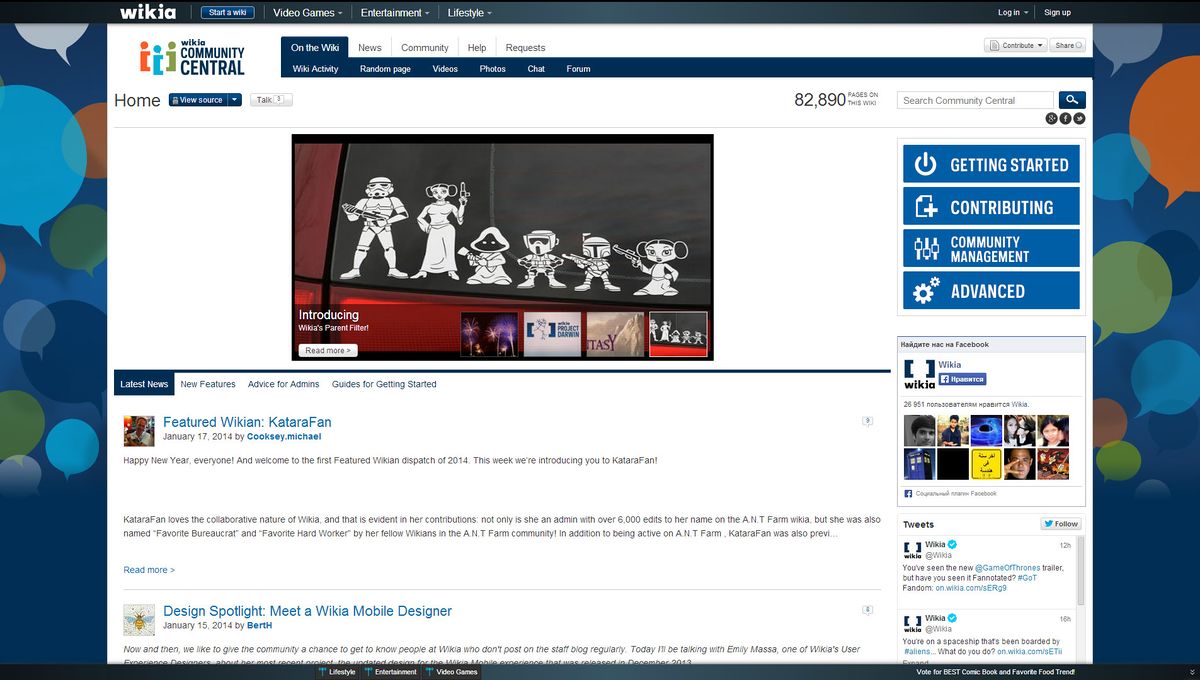1200x680 pixels.
Task: Open the Featured Wikian: KataraFan article title
Action: coord(247,422)
